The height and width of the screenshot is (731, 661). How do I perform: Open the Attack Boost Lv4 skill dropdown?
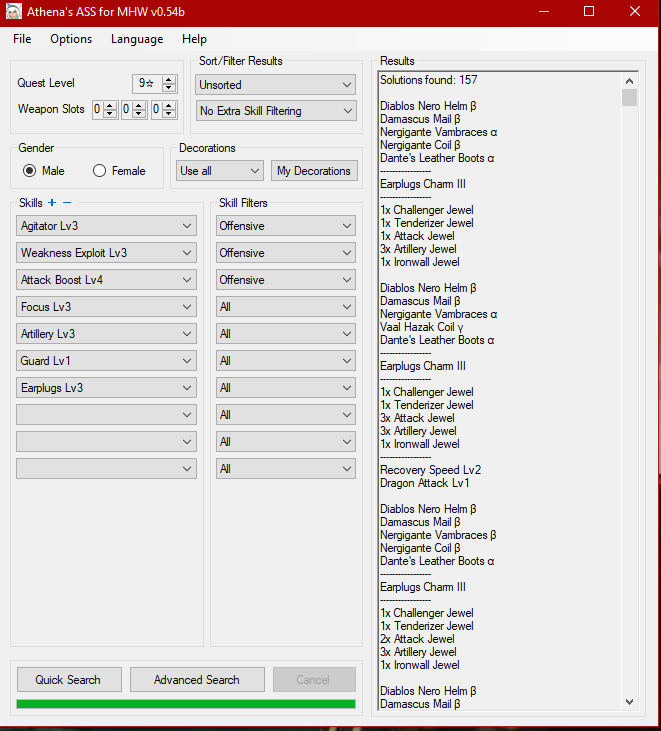106,280
